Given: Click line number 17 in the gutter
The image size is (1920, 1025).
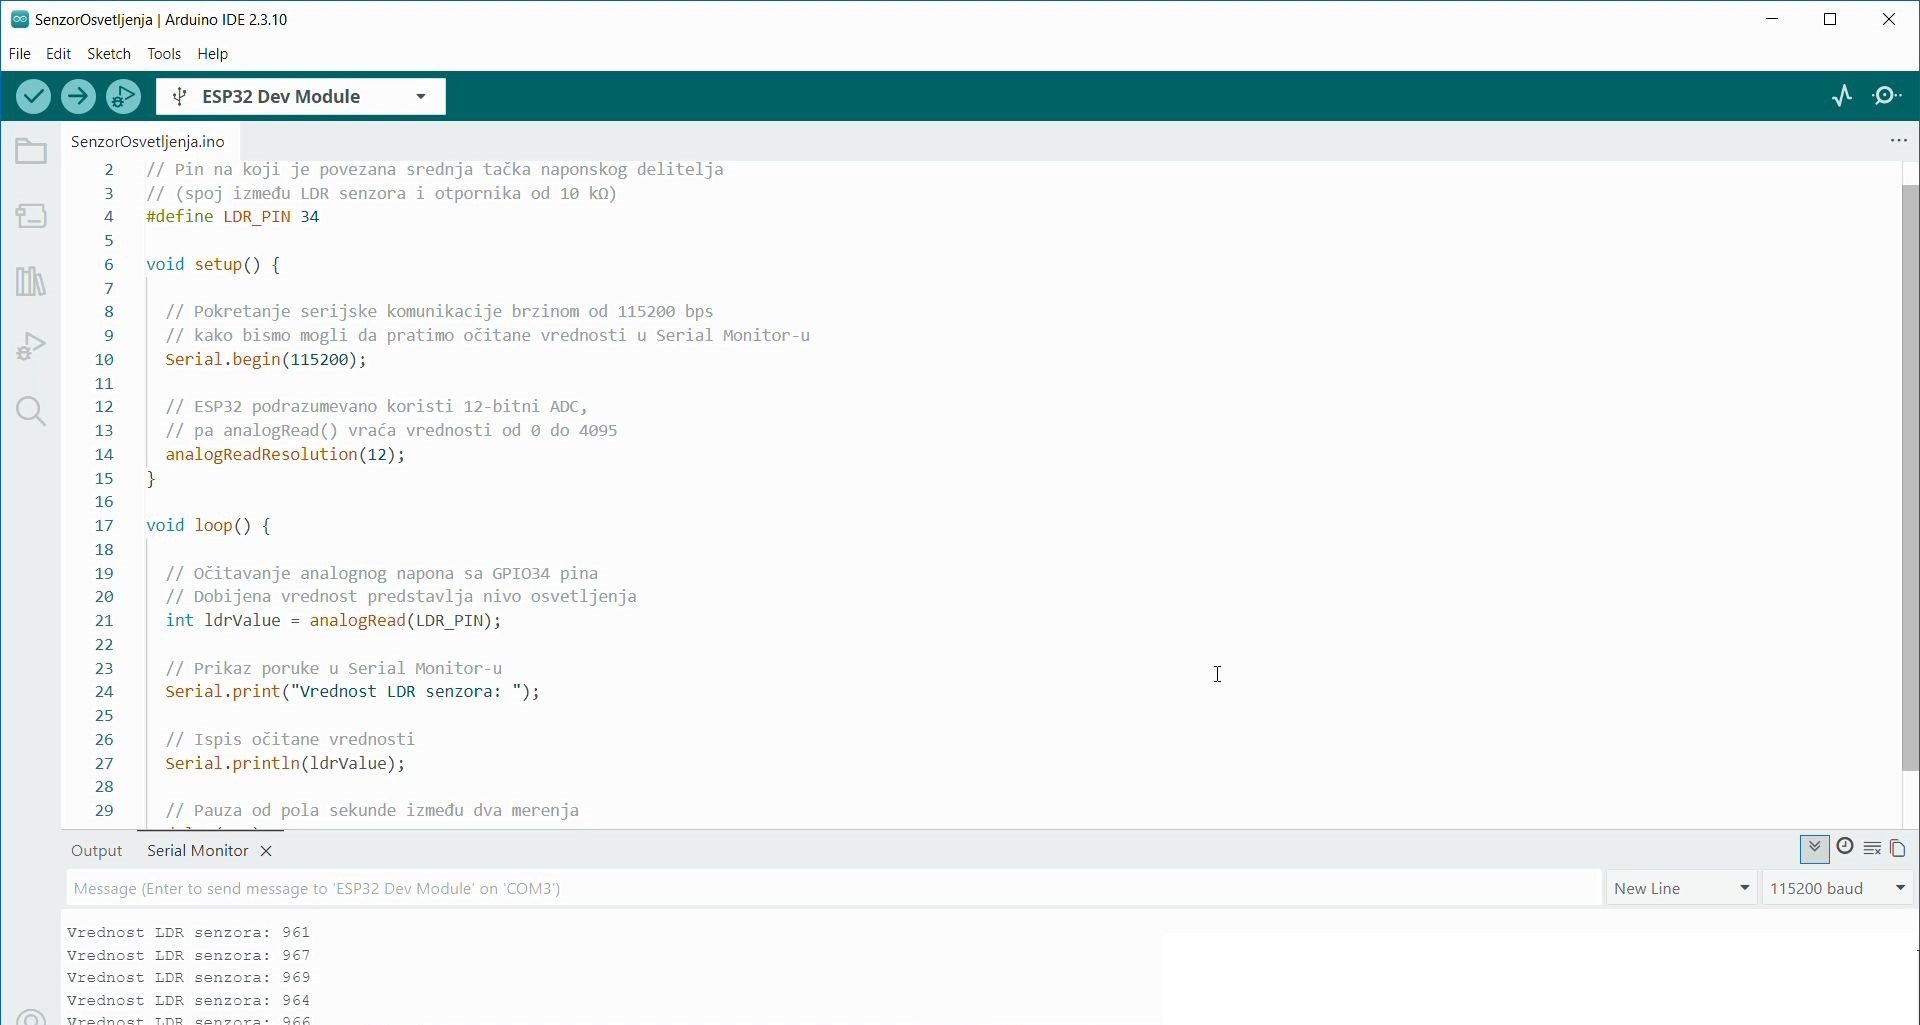Looking at the screenshot, I should pos(104,526).
